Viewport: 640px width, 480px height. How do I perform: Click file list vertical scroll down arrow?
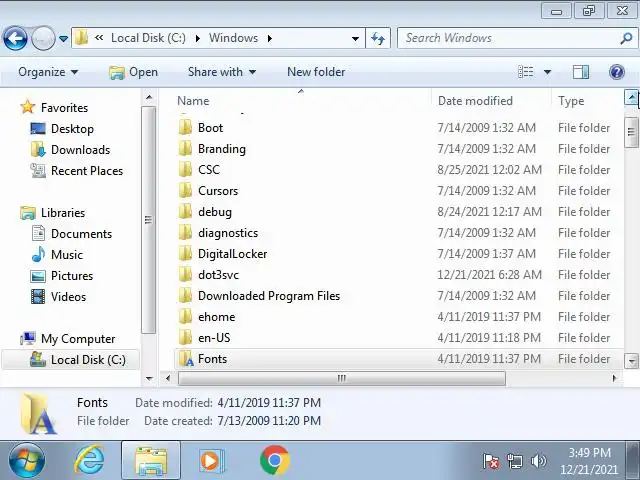click(631, 361)
